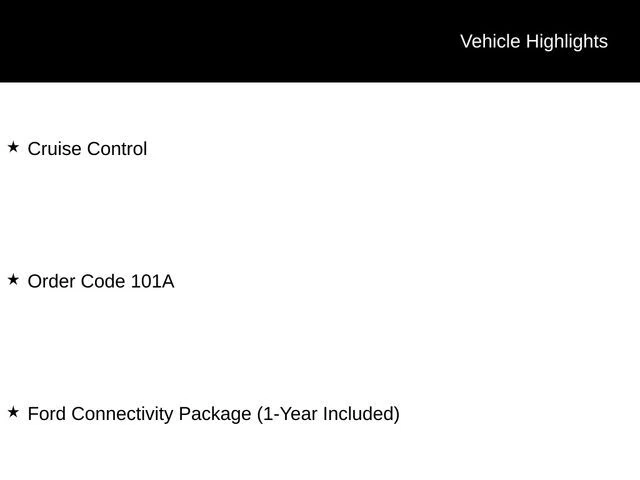Viewport: 640px width, 480px height.
Task: Click the word "Connectivity" in the list
Action: (122, 414)
